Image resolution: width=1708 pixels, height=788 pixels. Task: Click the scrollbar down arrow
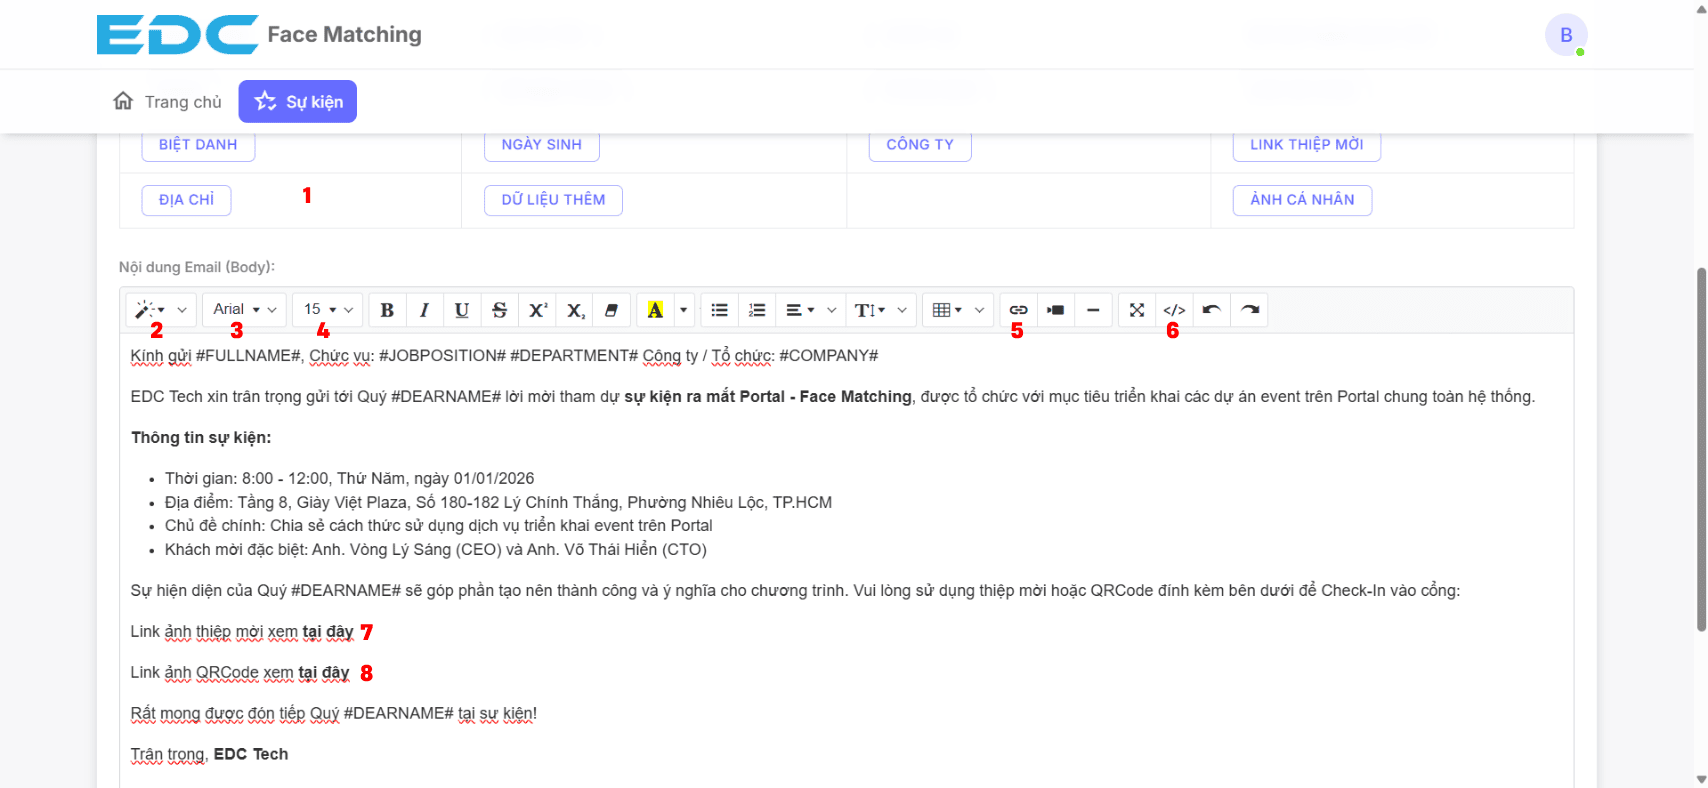1701,779
